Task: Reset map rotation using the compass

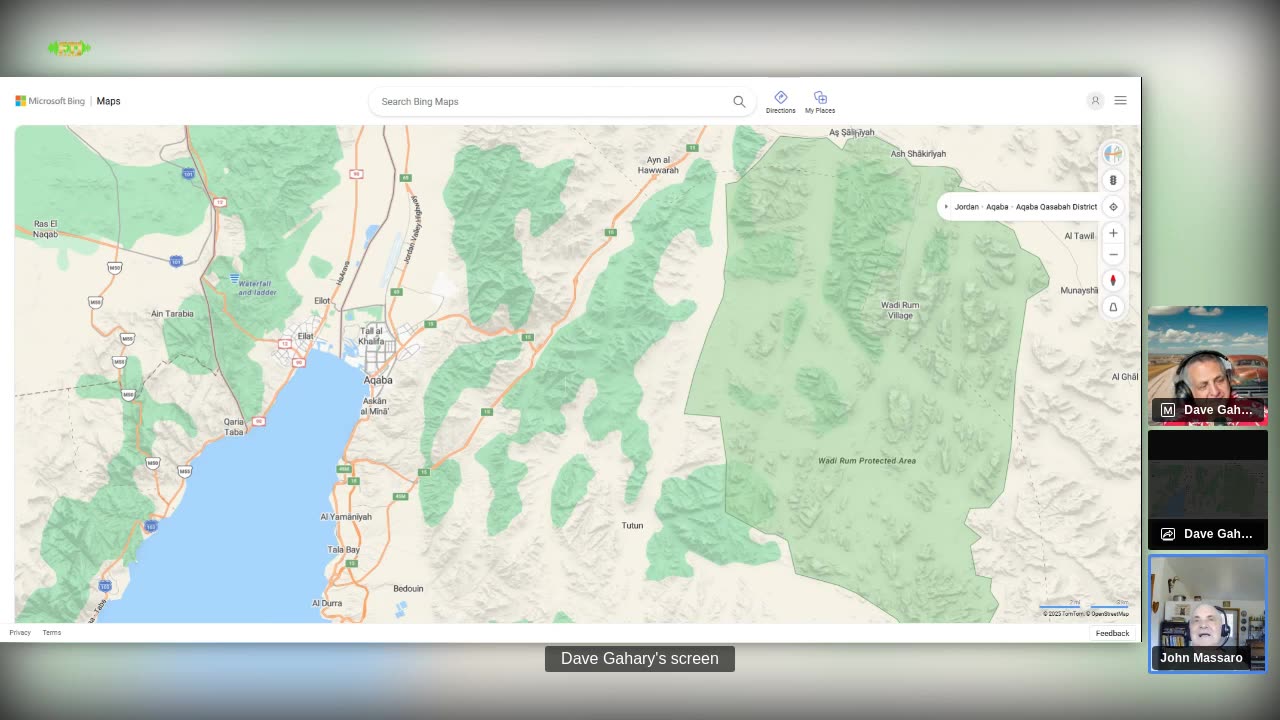Action: pyautogui.click(x=1113, y=281)
